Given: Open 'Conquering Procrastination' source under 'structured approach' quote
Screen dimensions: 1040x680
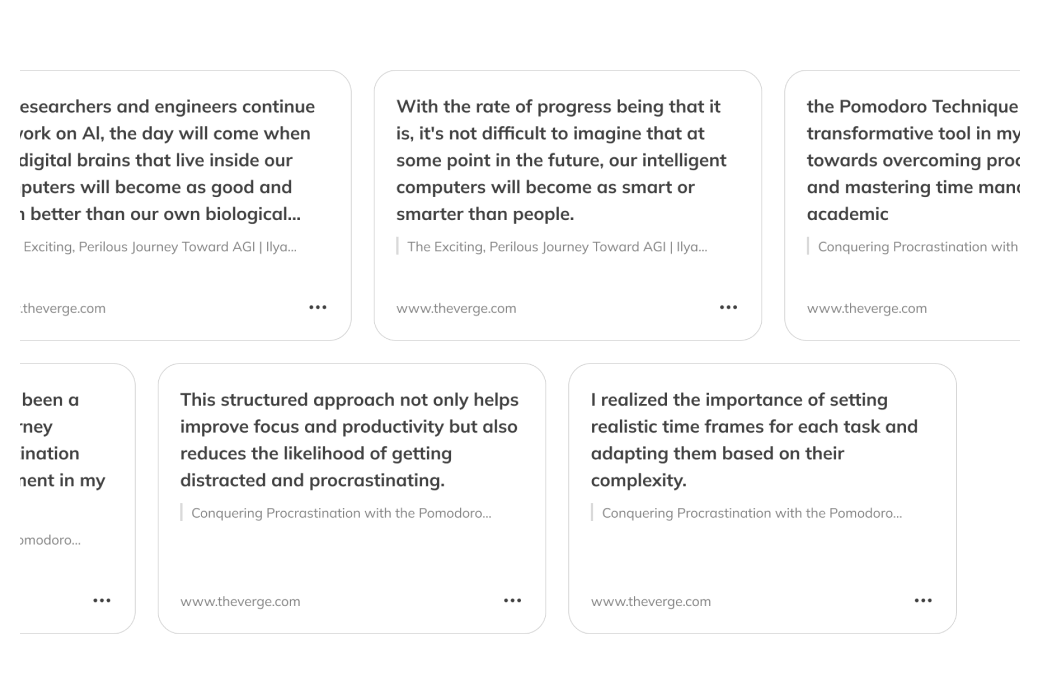Looking at the screenshot, I should point(341,513).
